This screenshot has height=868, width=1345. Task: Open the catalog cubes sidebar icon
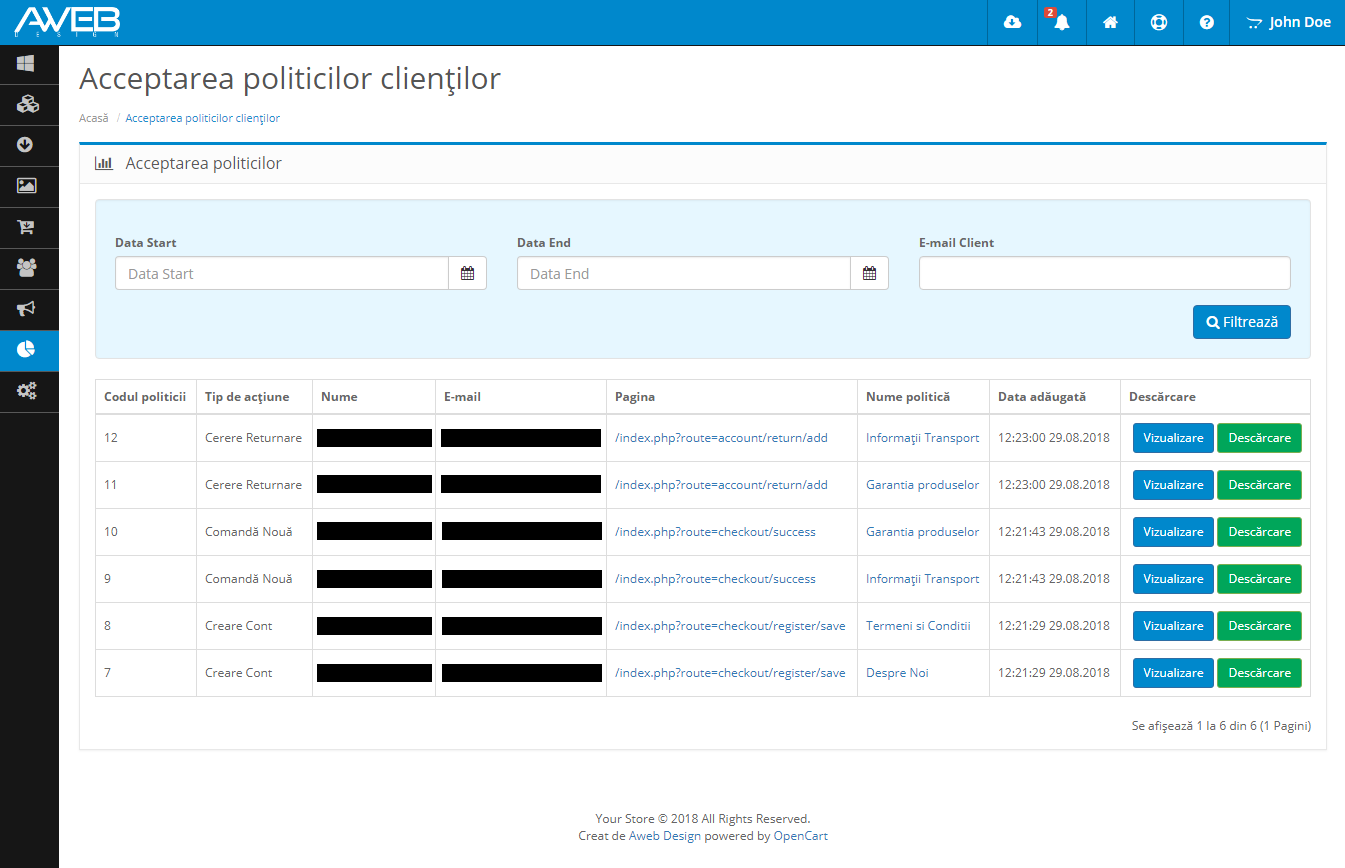click(x=27, y=104)
